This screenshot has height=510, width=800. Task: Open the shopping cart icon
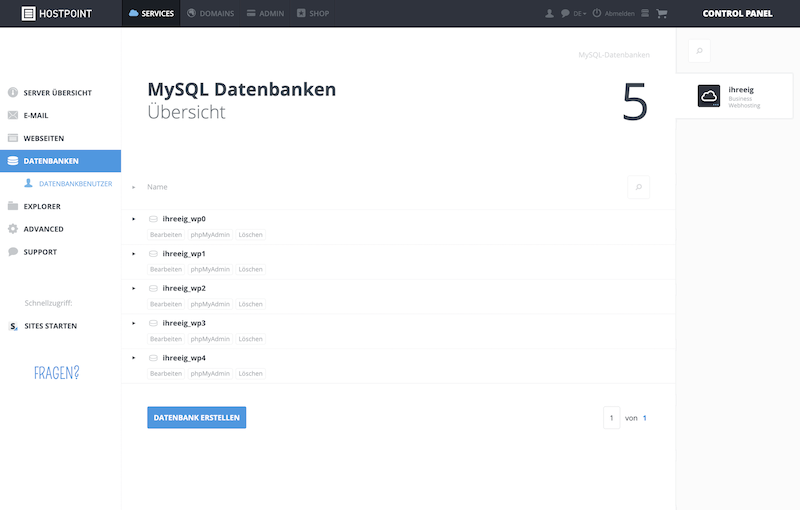click(662, 13)
